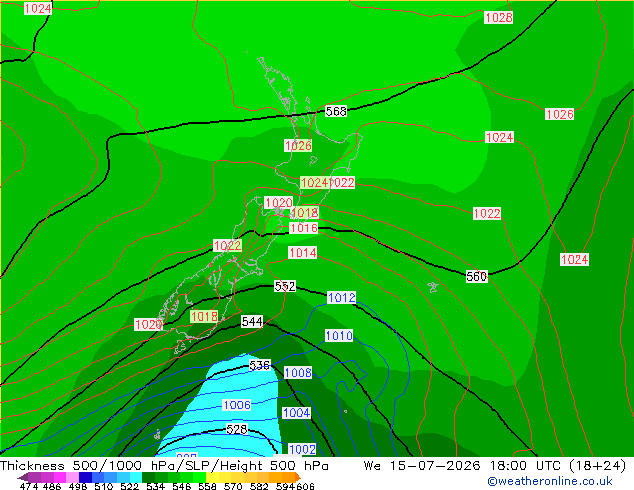
Task: Click the 1016 isobar label
Action: [x=304, y=228]
